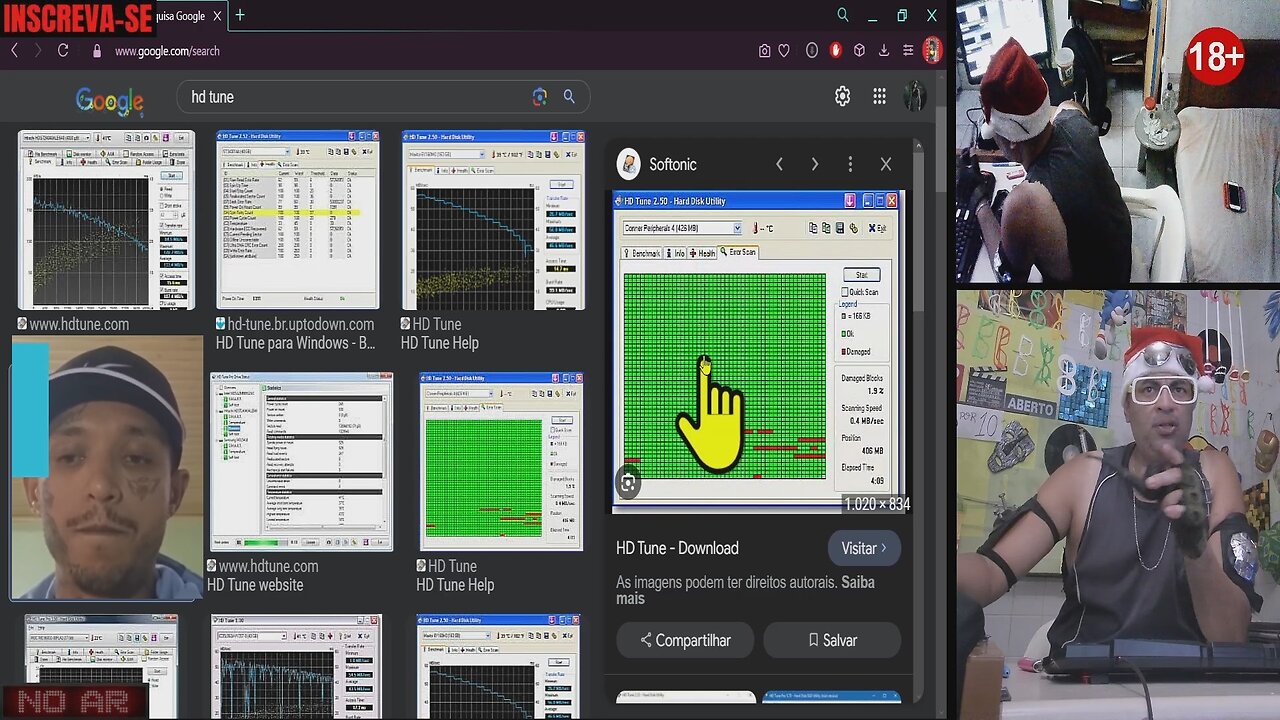The image size is (1280, 720).
Task: Open the hd-tune.br.uptodown.com health table thumbnail
Action: tap(297, 220)
